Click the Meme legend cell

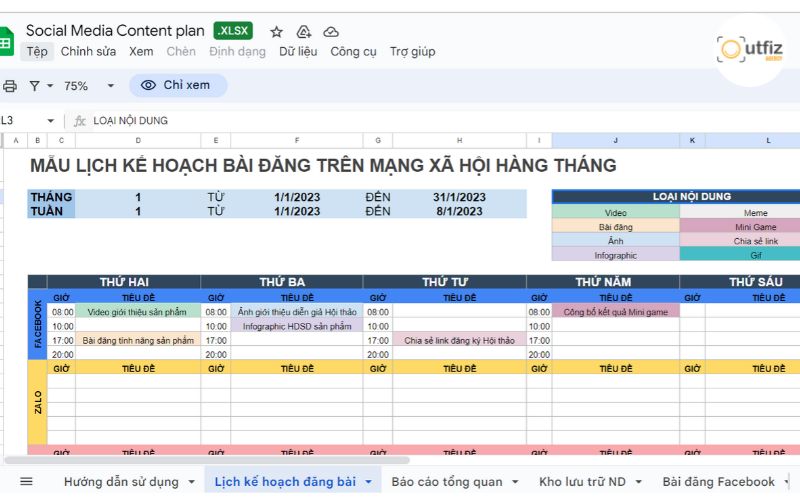(x=740, y=213)
